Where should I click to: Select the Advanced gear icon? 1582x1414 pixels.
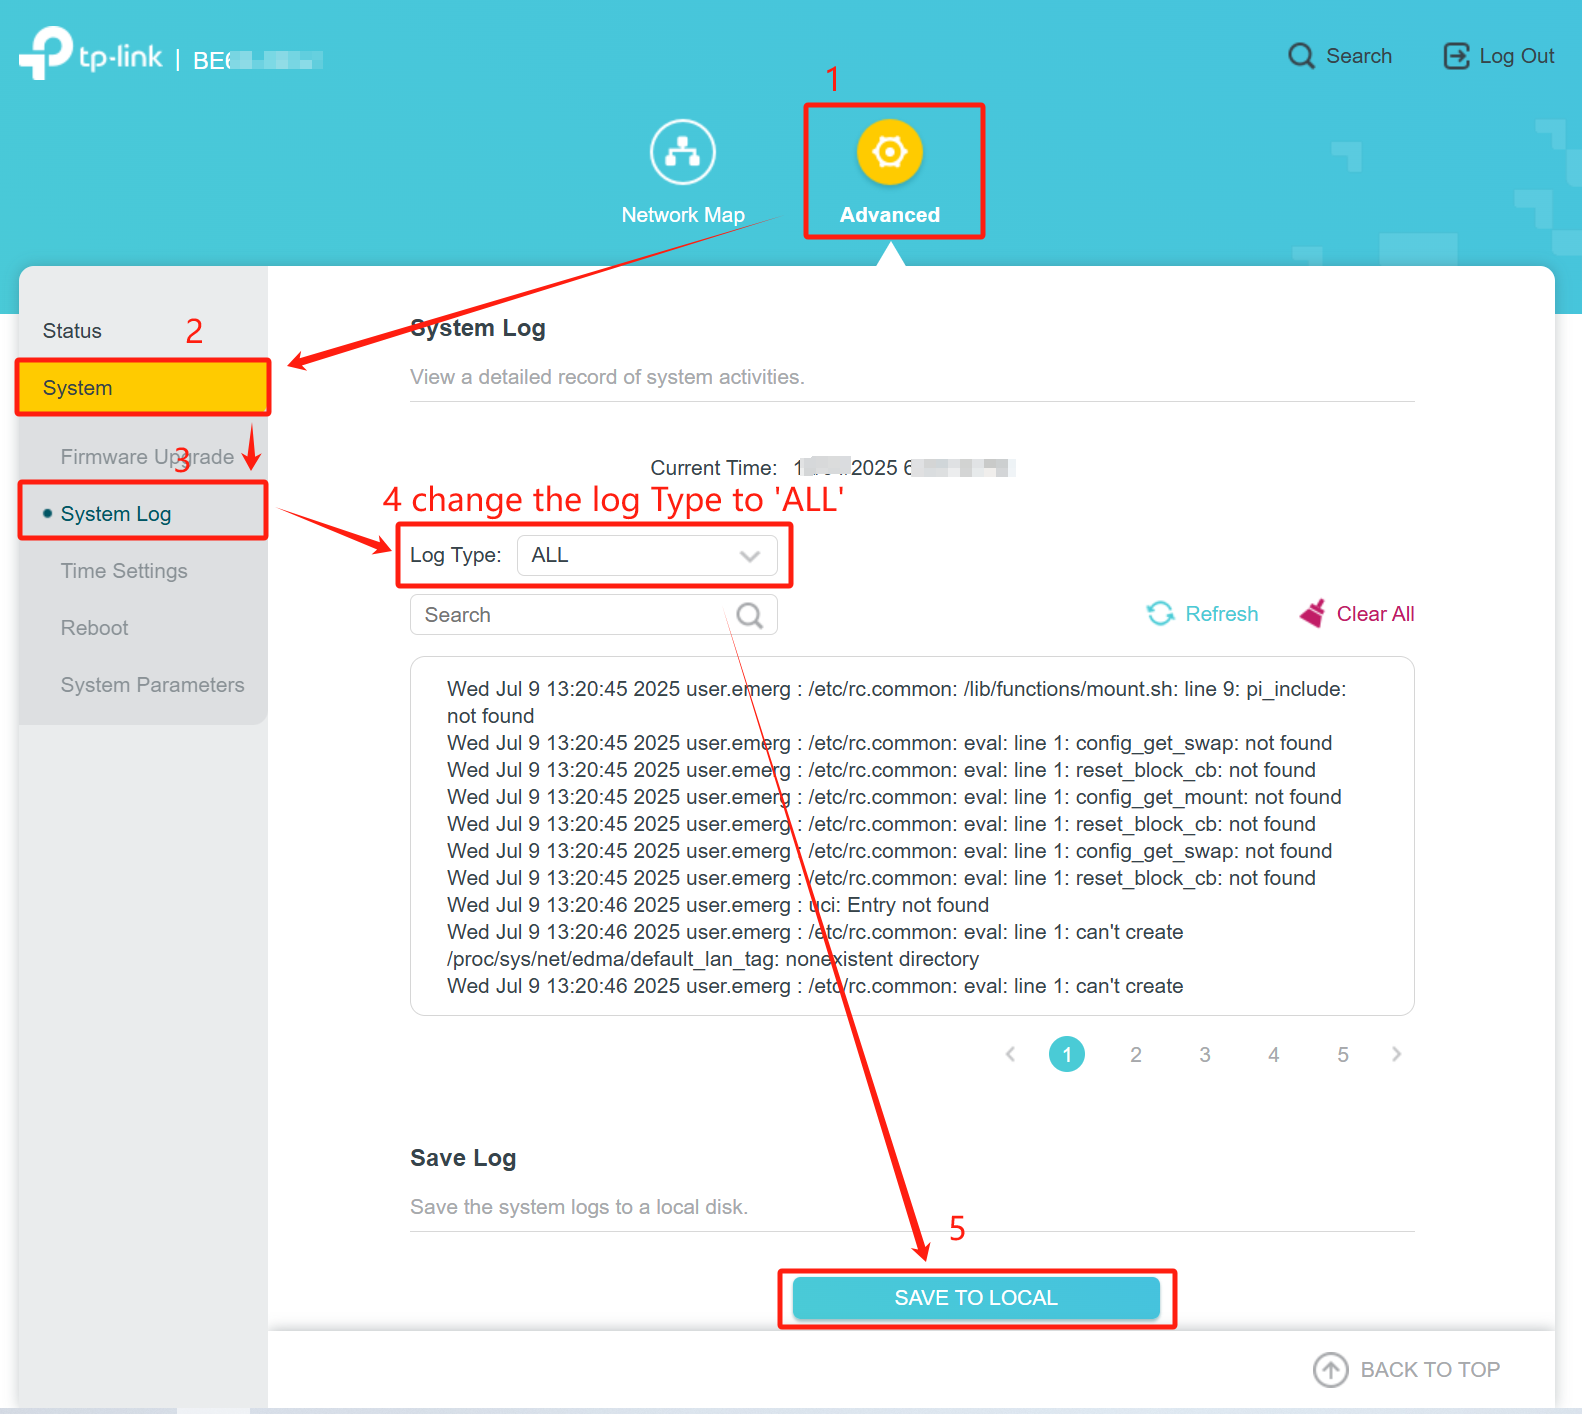tap(890, 152)
